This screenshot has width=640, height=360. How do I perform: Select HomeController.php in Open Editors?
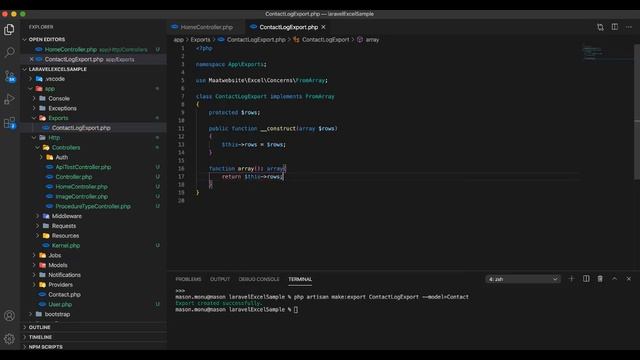pyautogui.click(x=93, y=49)
